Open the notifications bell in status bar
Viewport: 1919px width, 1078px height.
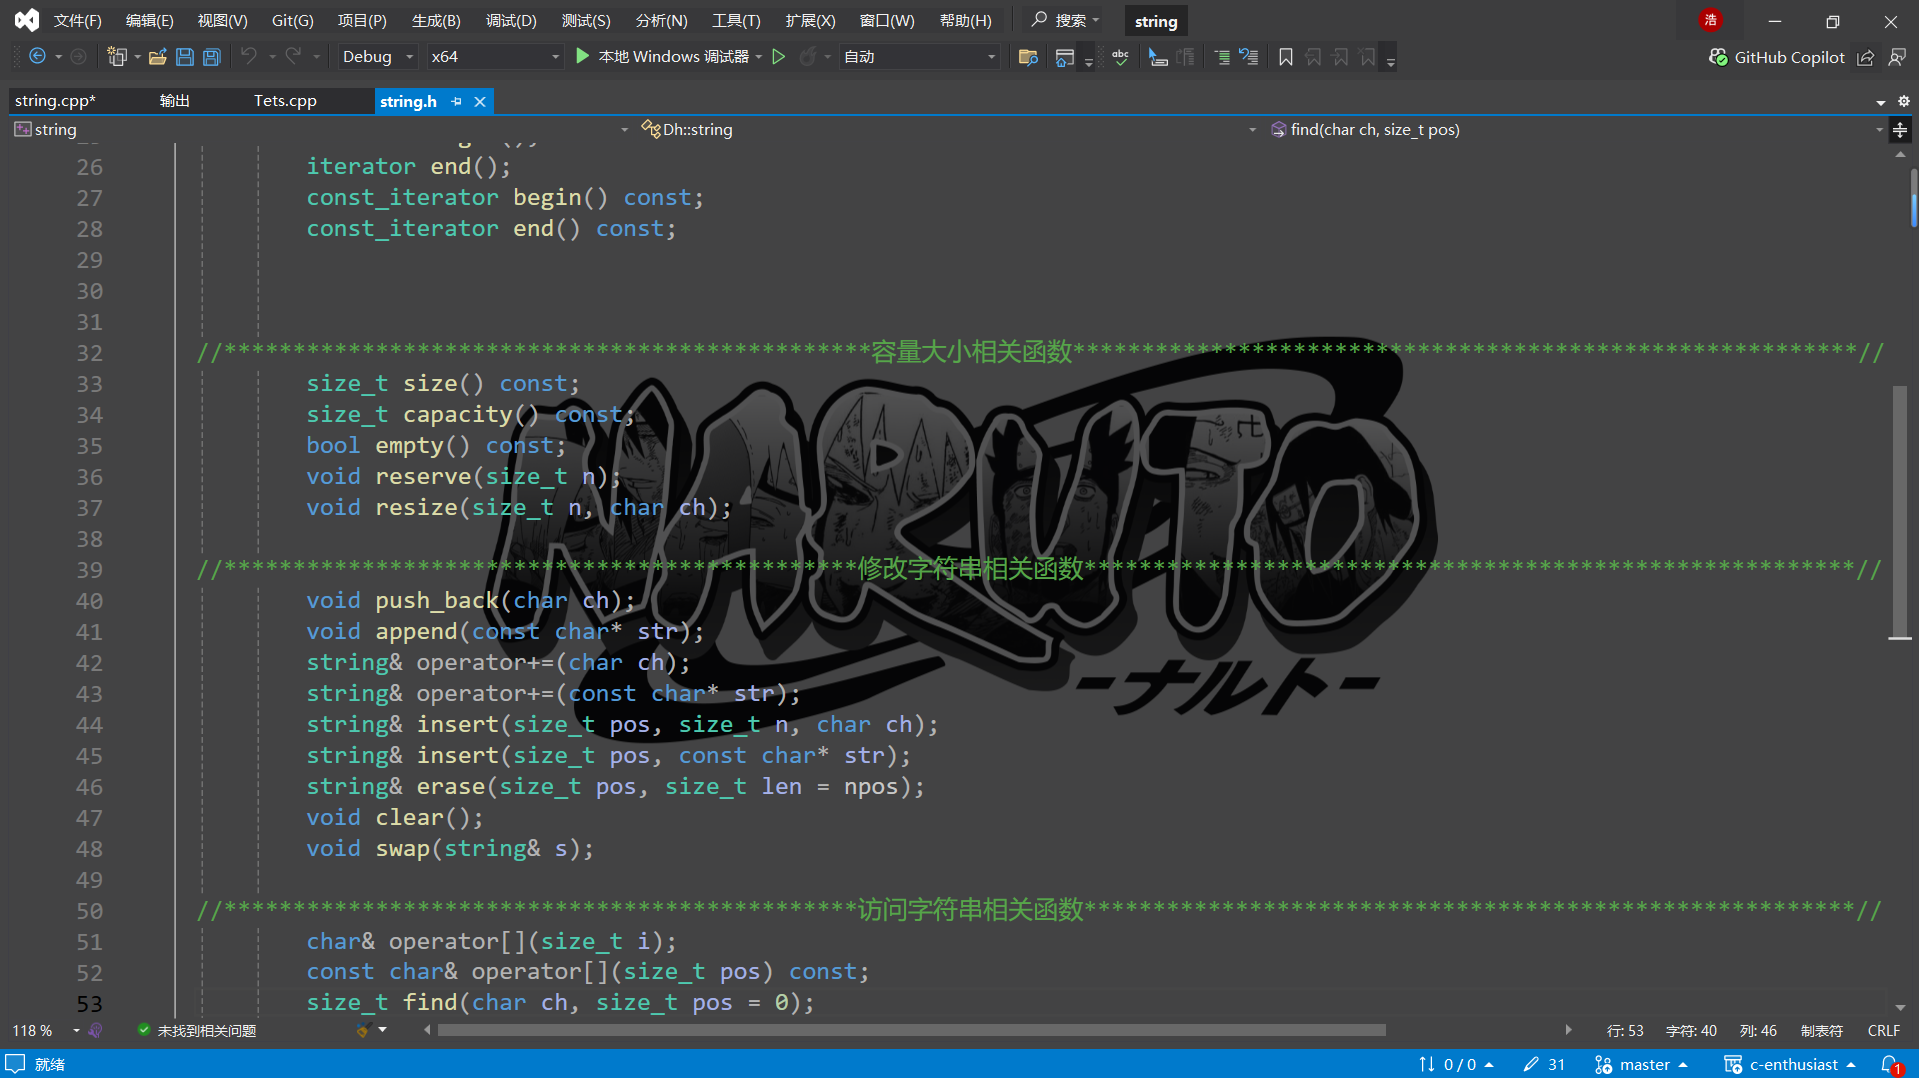1890,1065
